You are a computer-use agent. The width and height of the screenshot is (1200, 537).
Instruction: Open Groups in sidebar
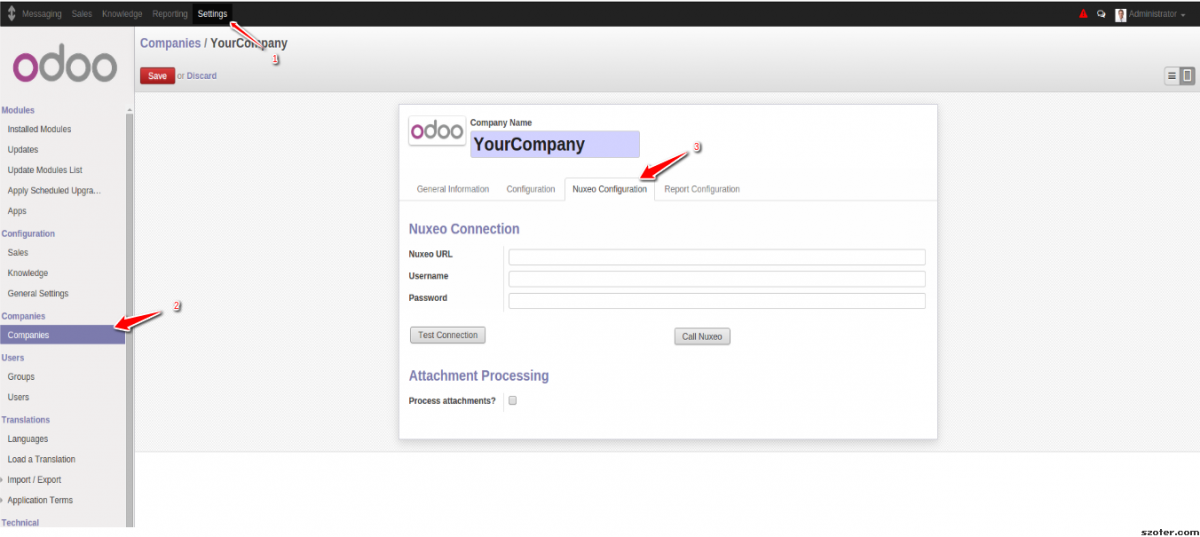click(21, 377)
